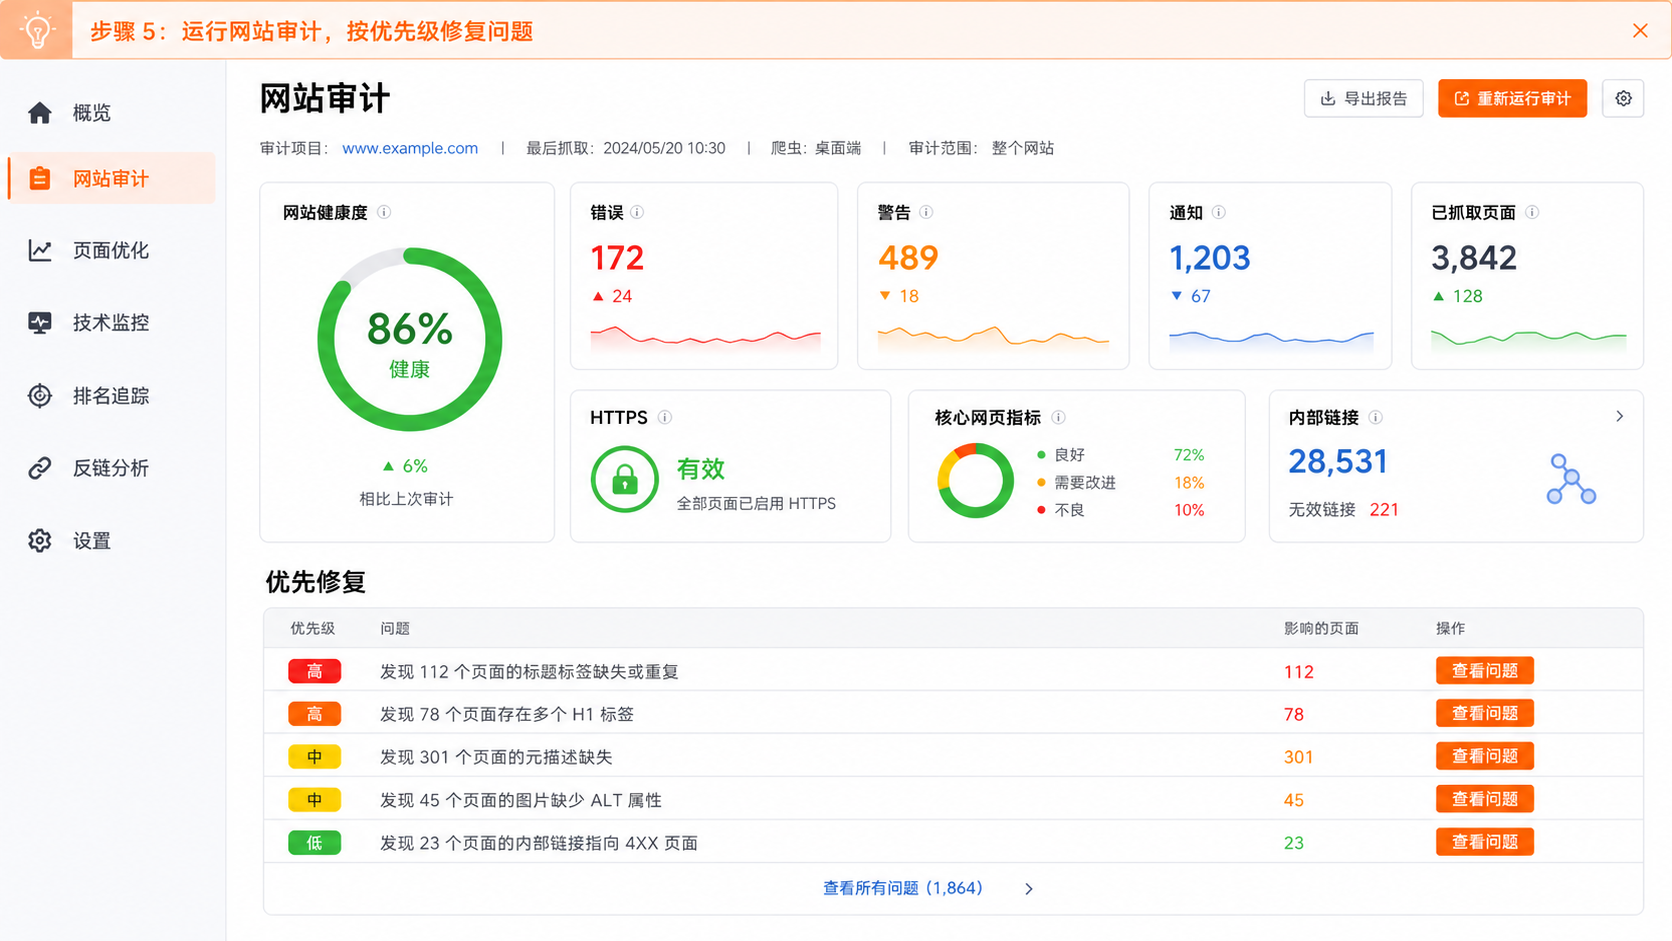
Task: Click yellow 中 badge on 元描述缺失 row
Action: click(314, 757)
